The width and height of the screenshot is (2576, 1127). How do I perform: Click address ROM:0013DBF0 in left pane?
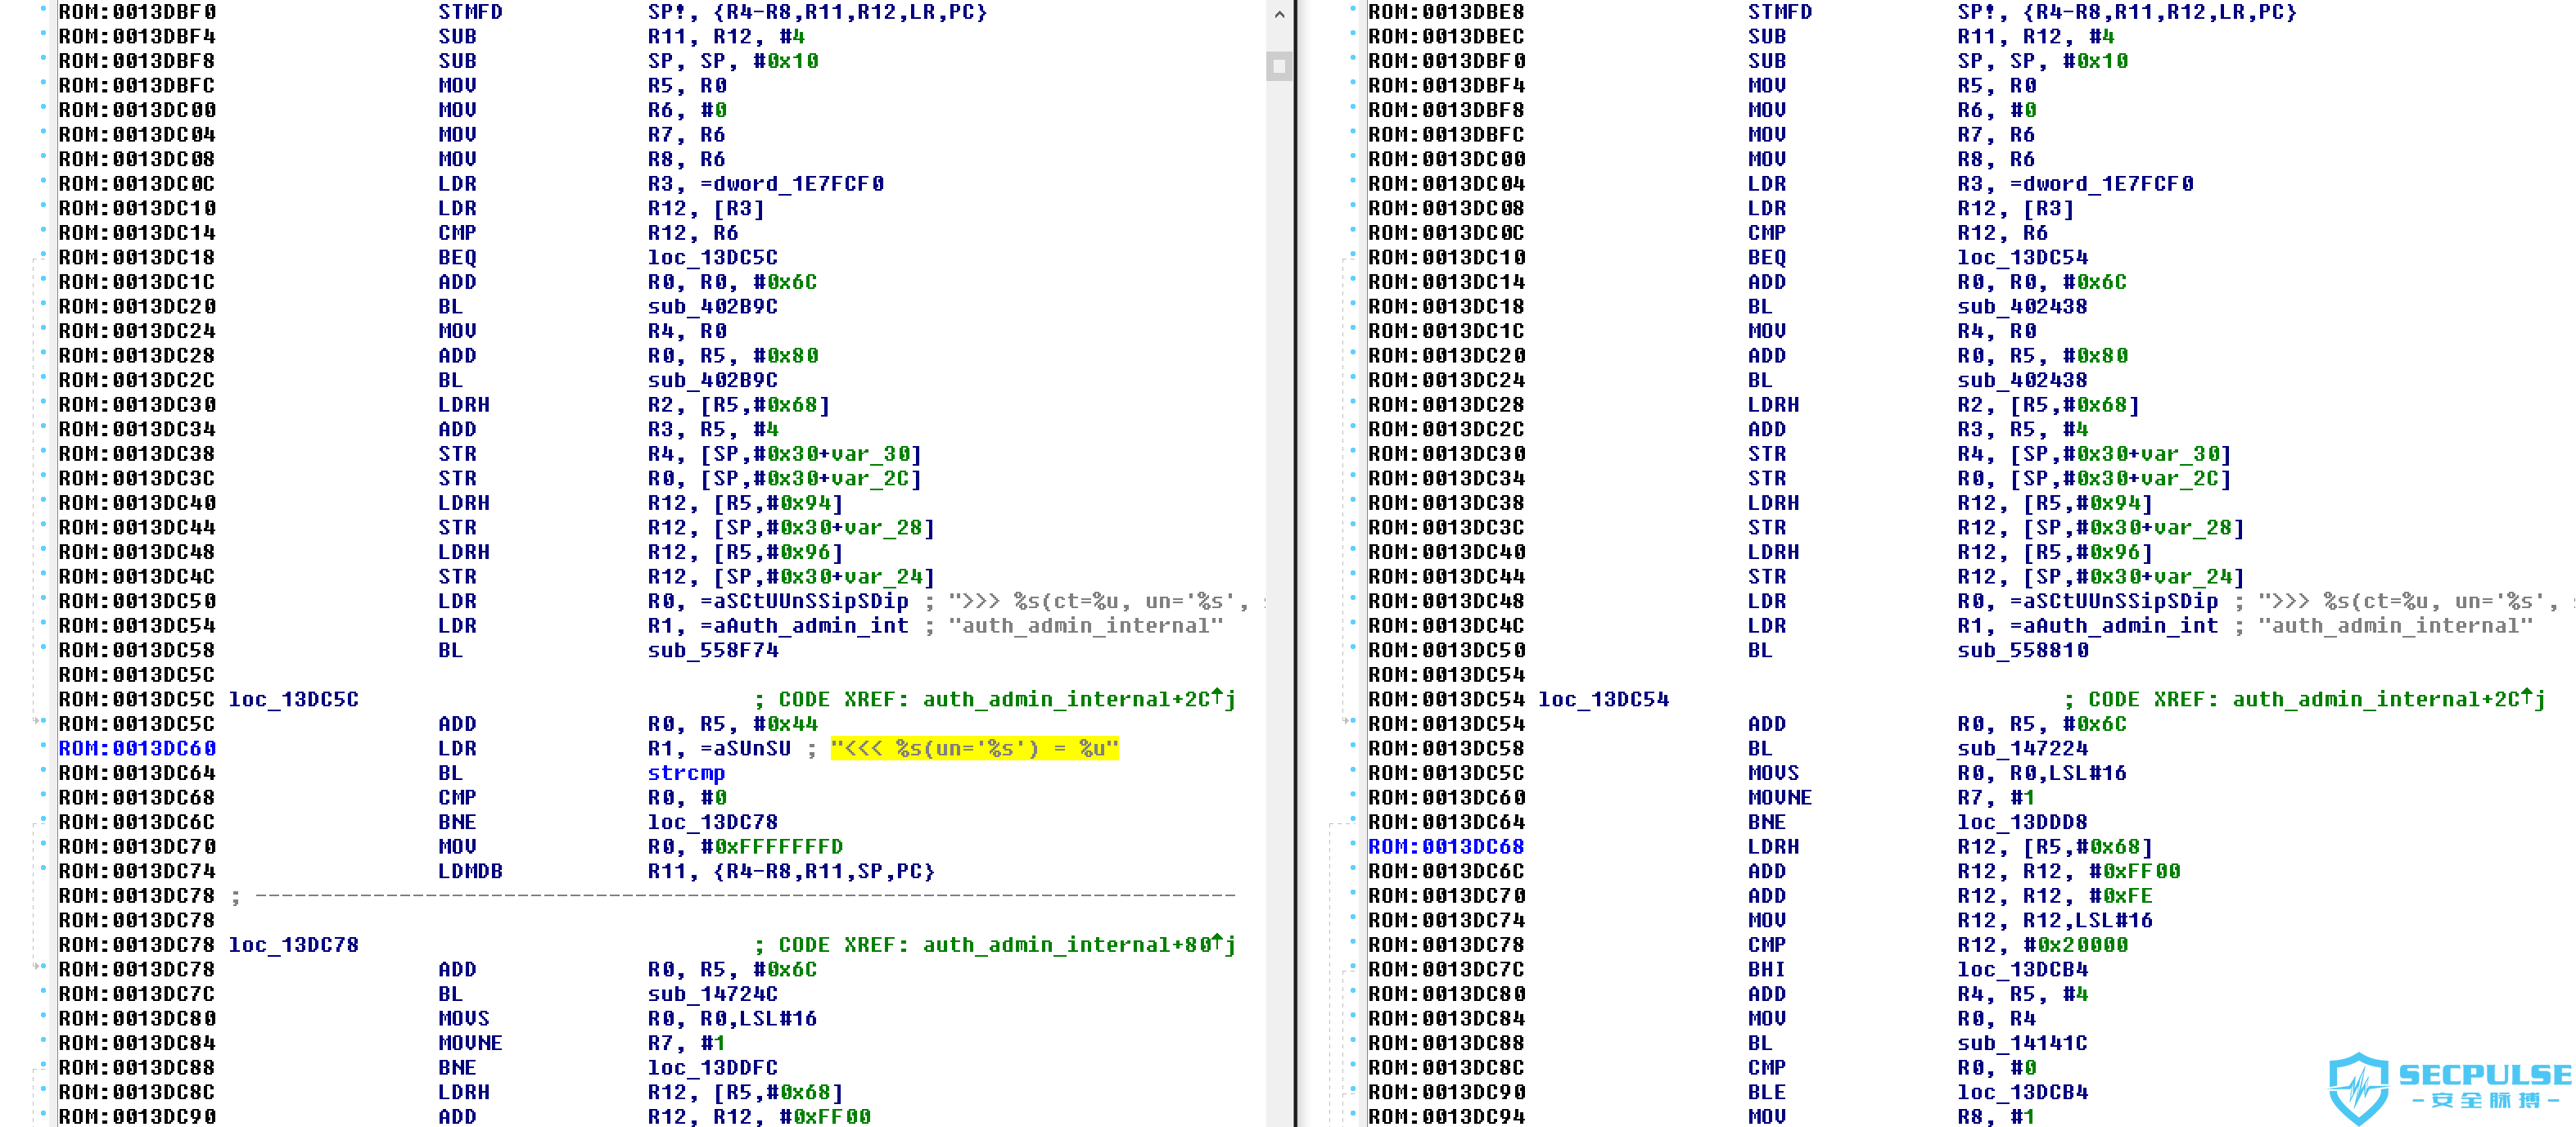pyautogui.click(x=137, y=12)
